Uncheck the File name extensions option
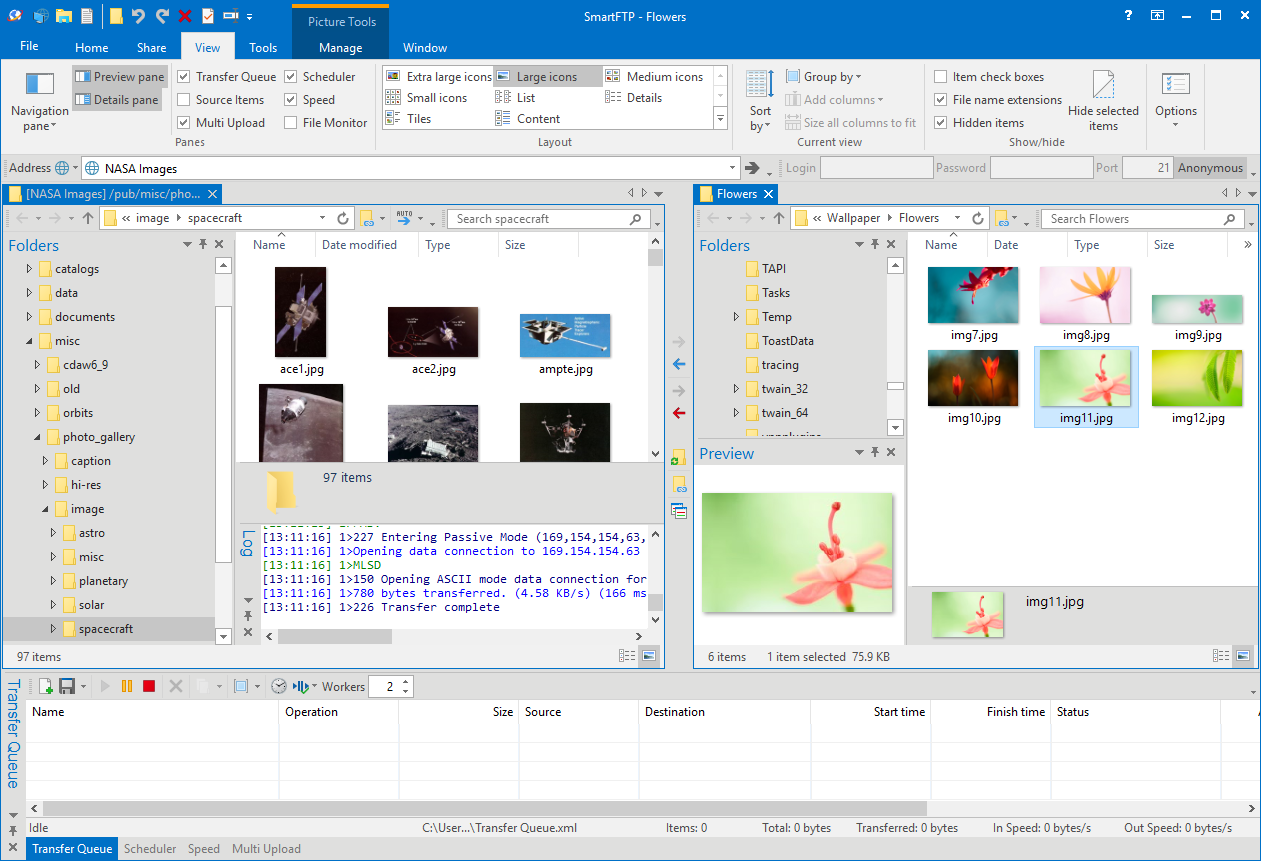The height and width of the screenshot is (861, 1261). coord(941,99)
